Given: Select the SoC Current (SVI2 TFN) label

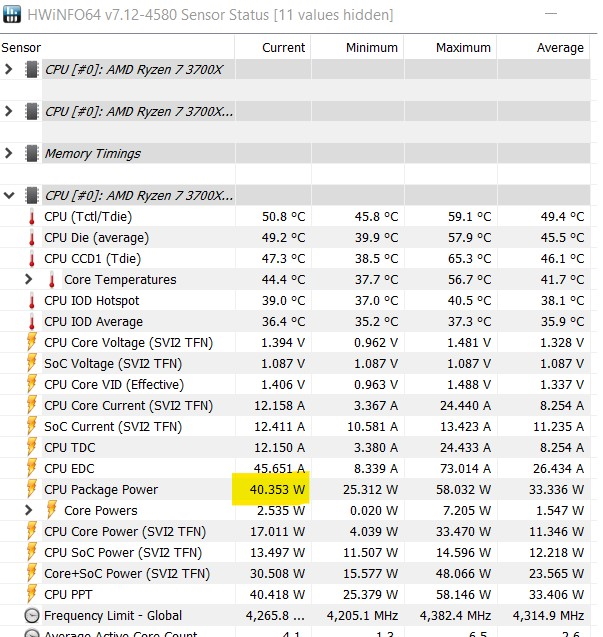Looking at the screenshot, I should [x=113, y=427].
